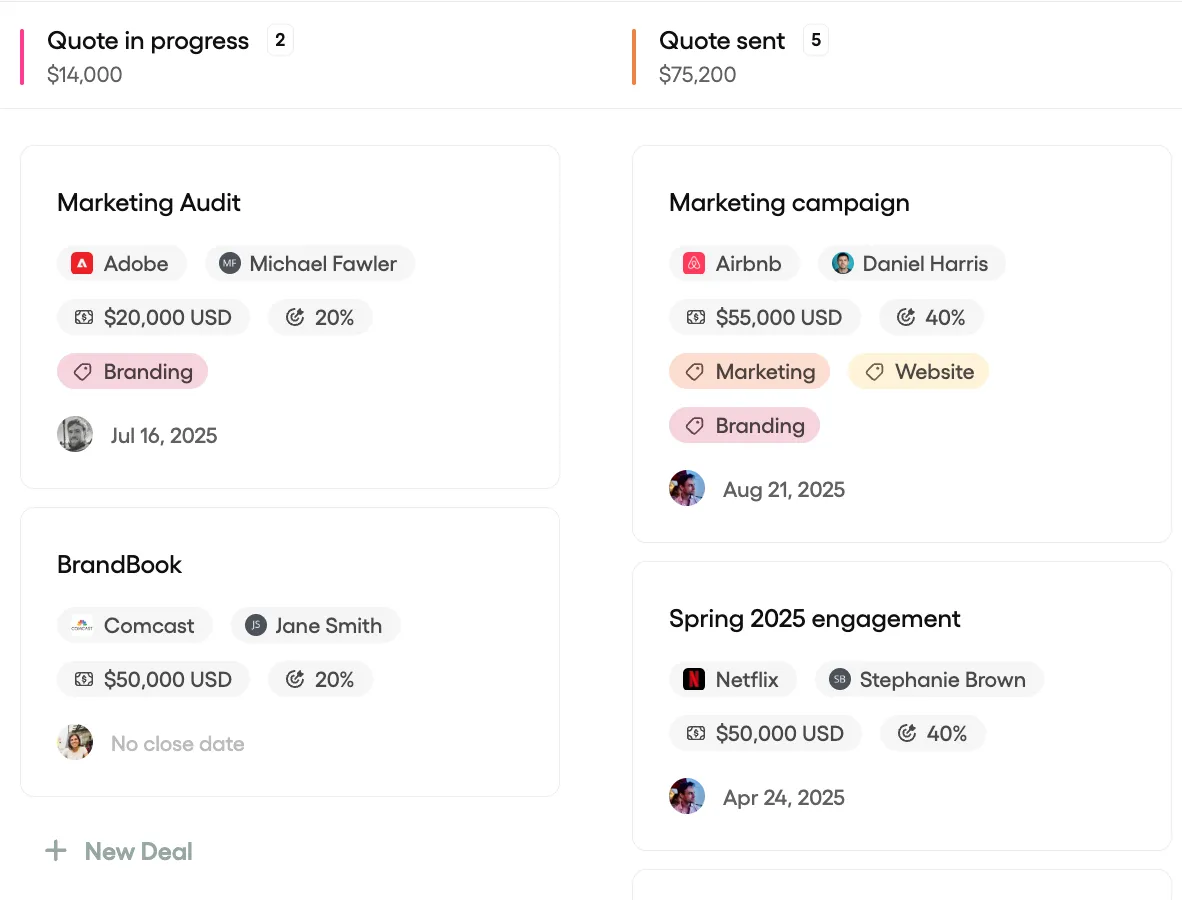1182x900 pixels.
Task: Select the Netflix company chip
Action: 733,679
